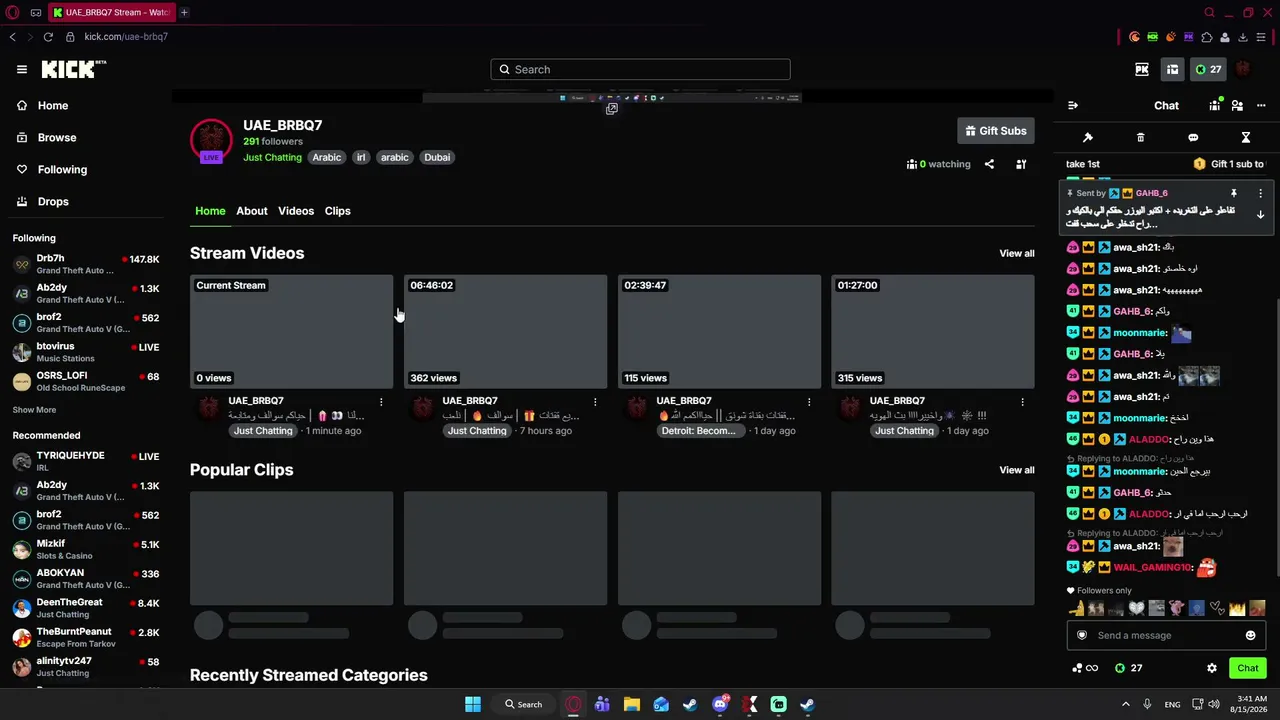Image resolution: width=1280 pixels, height=720 pixels.
Task: Open the 02:39:47 video thumbnail
Action: coord(719,331)
